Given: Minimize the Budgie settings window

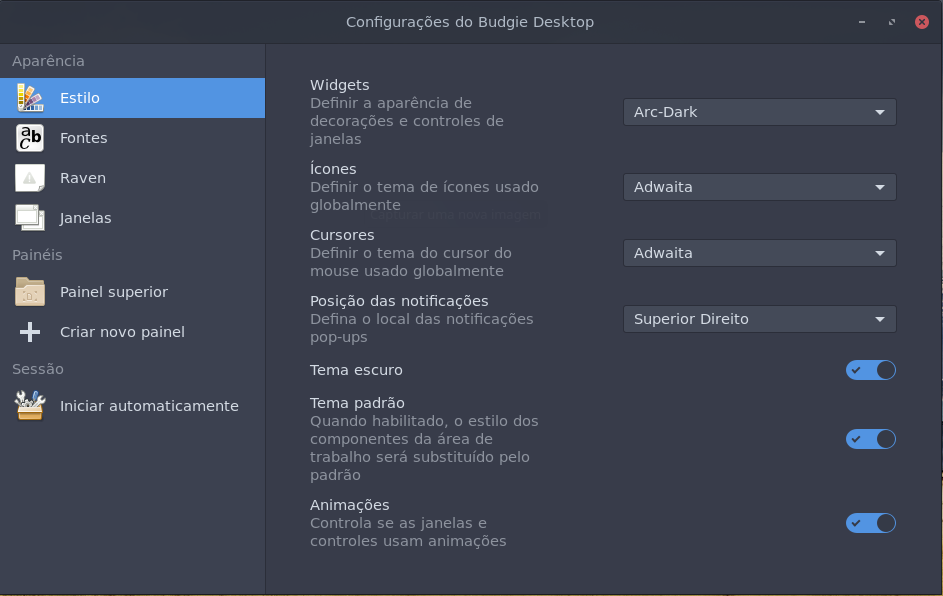Looking at the screenshot, I should pos(862,22).
